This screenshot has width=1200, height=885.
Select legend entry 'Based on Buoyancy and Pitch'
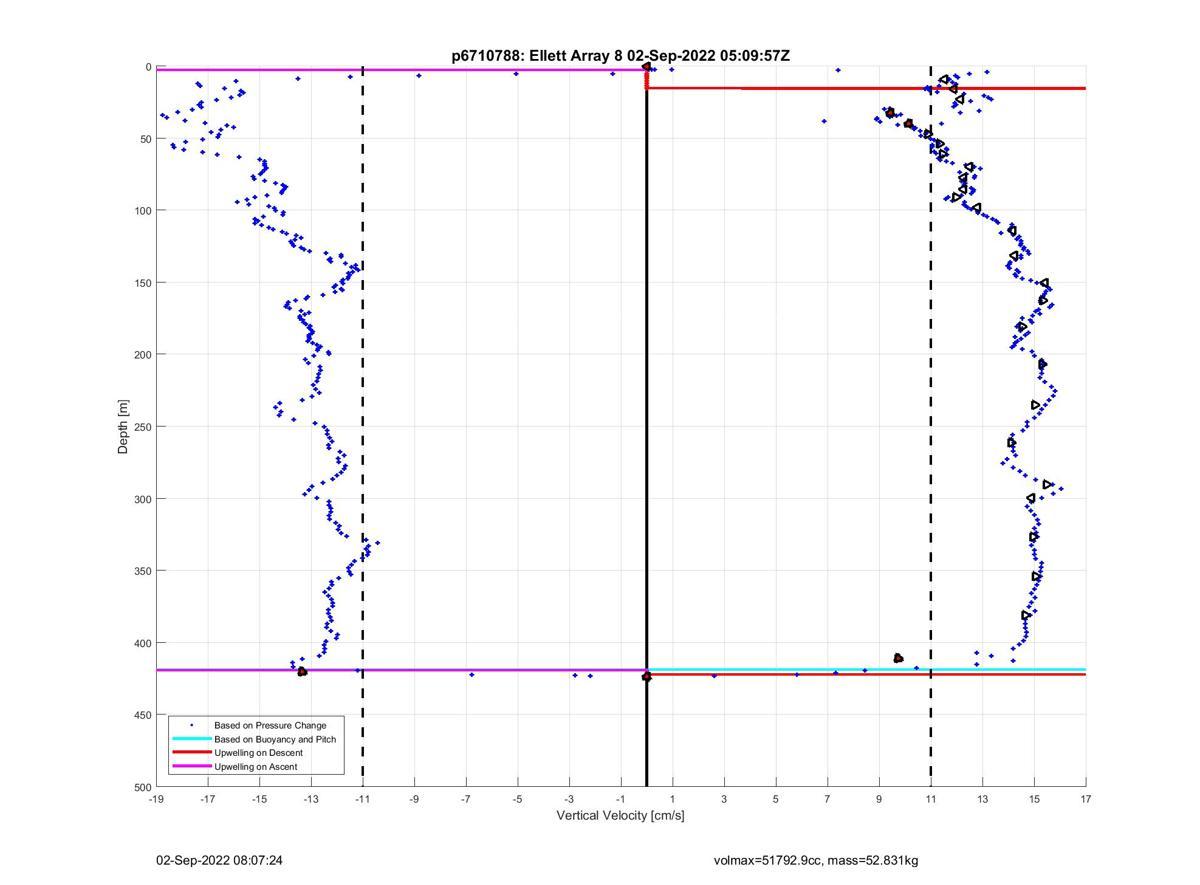click(275, 739)
